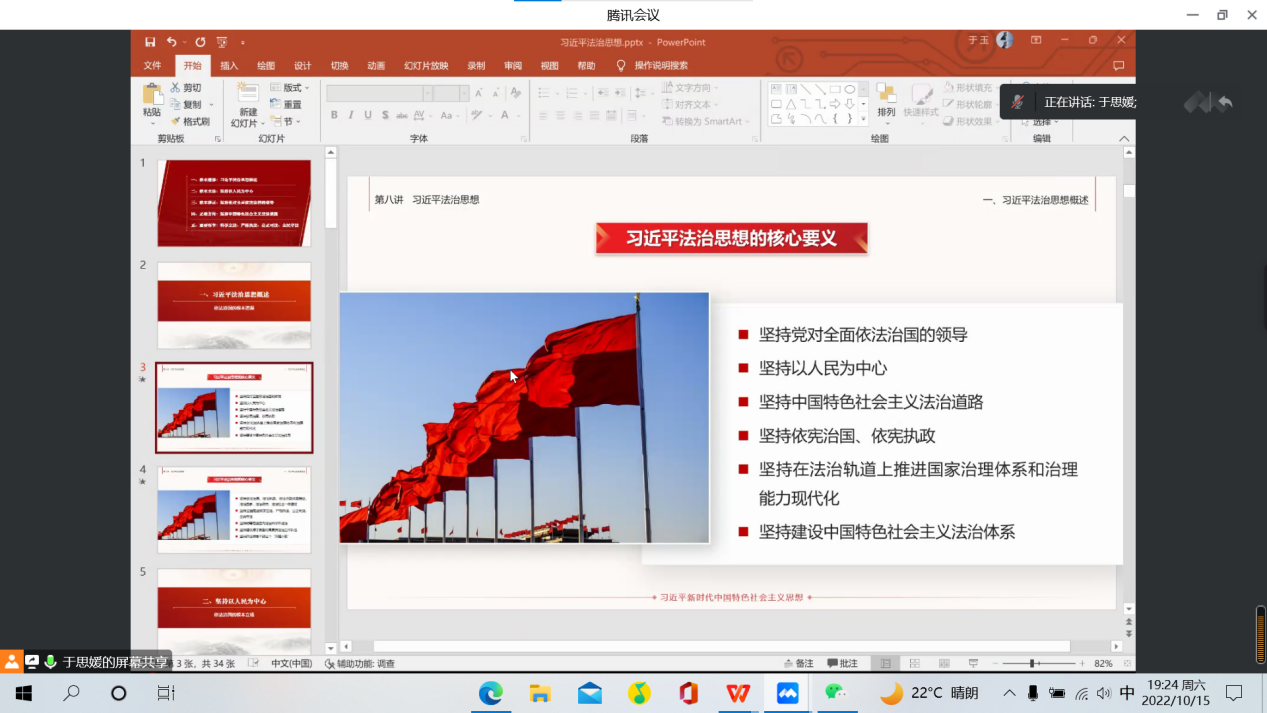The width and height of the screenshot is (1267, 713).
Task: Switch to Slide Sorter view icon
Action: pos(914,663)
